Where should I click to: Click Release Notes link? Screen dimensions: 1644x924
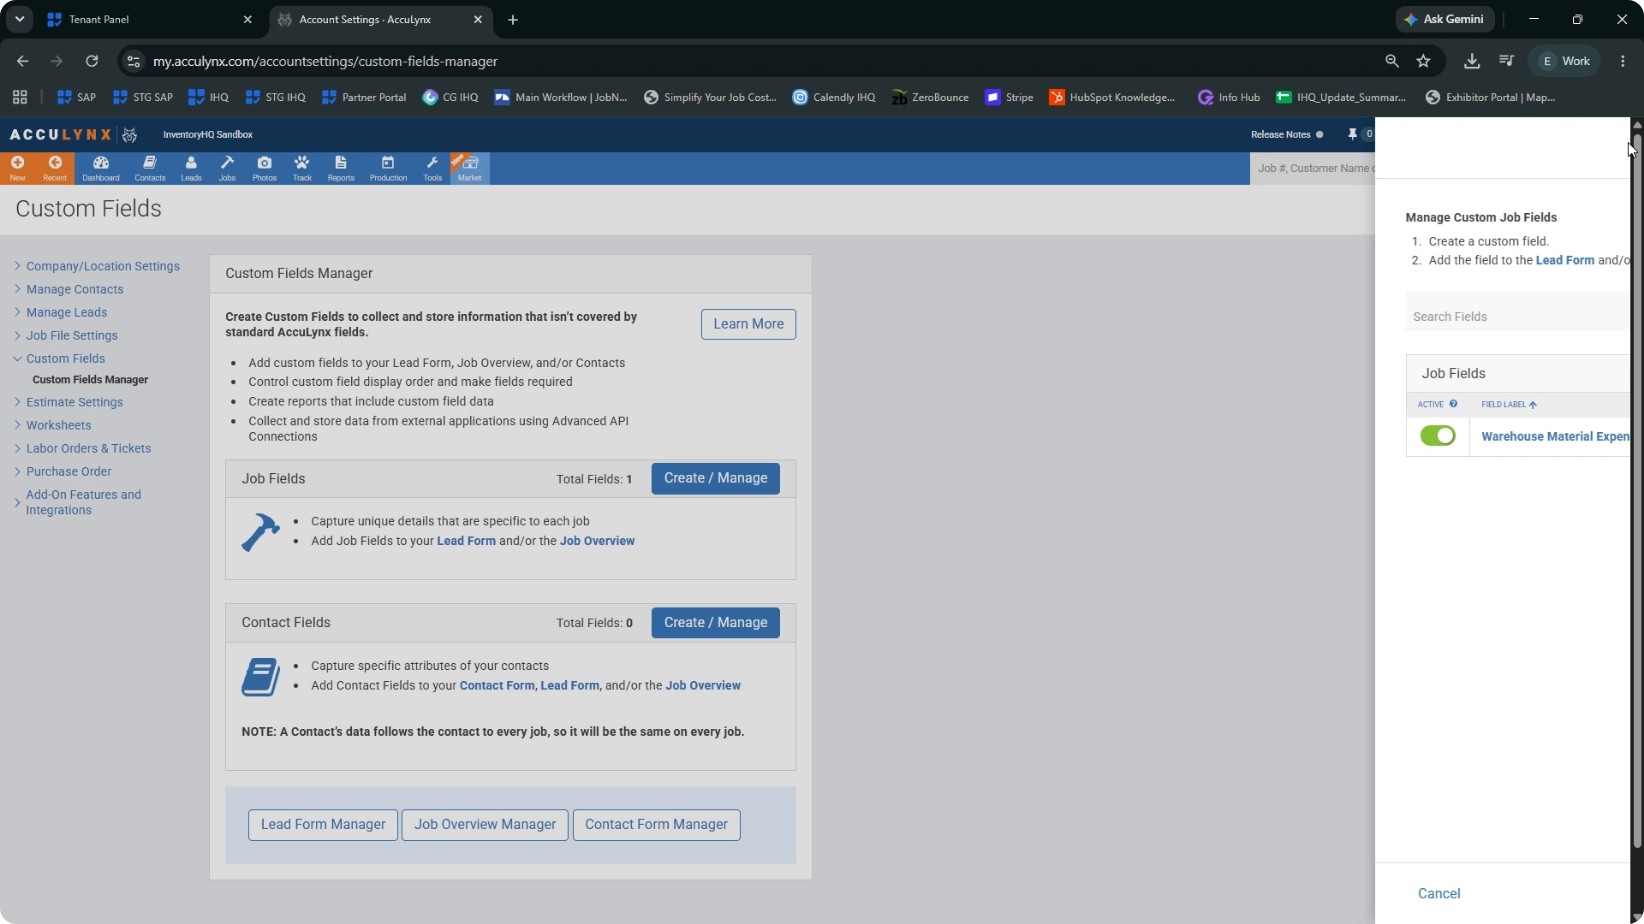pyautogui.click(x=1280, y=134)
